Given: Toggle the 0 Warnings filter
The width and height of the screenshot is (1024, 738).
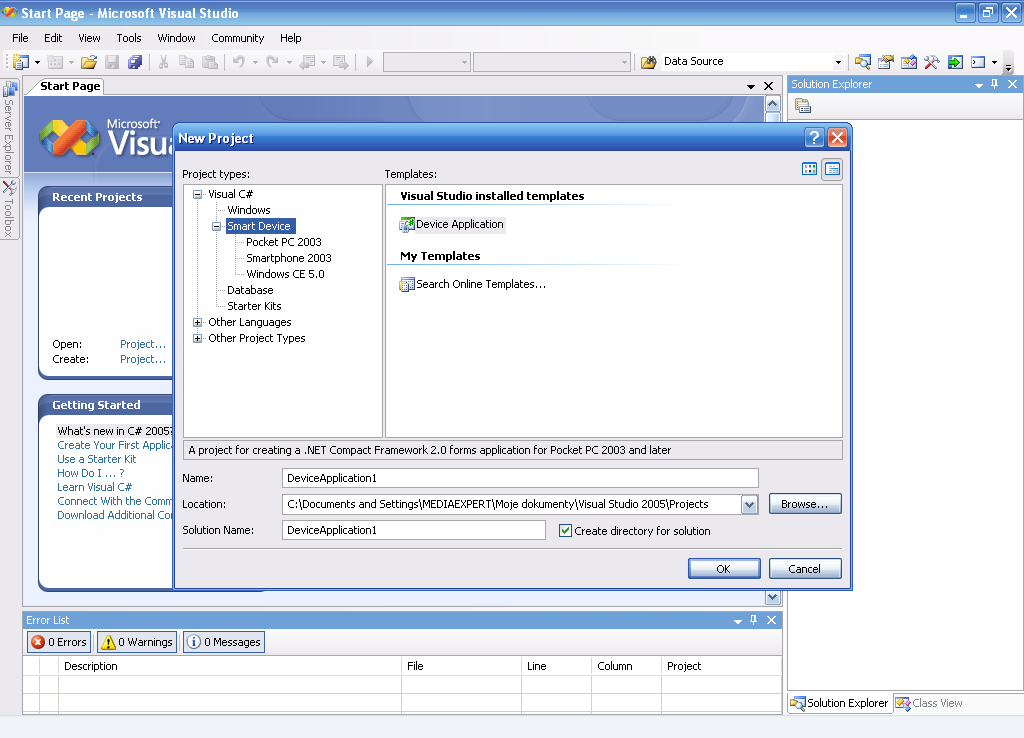Looking at the screenshot, I should 137,642.
